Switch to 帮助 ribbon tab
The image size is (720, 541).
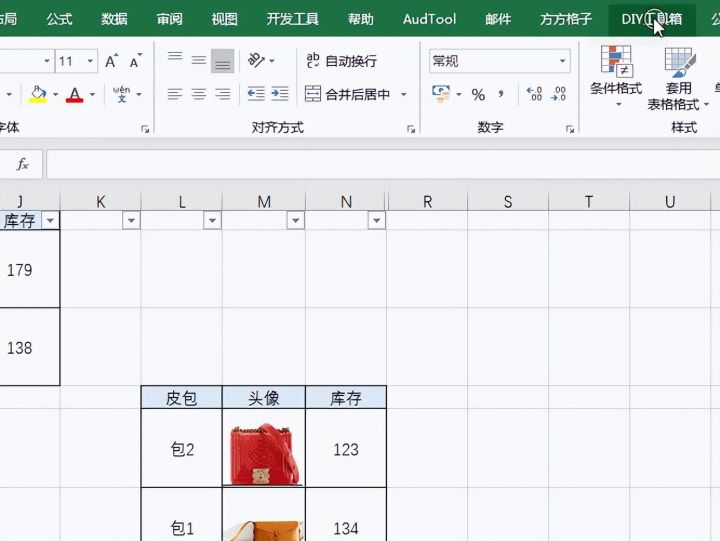tap(360, 19)
